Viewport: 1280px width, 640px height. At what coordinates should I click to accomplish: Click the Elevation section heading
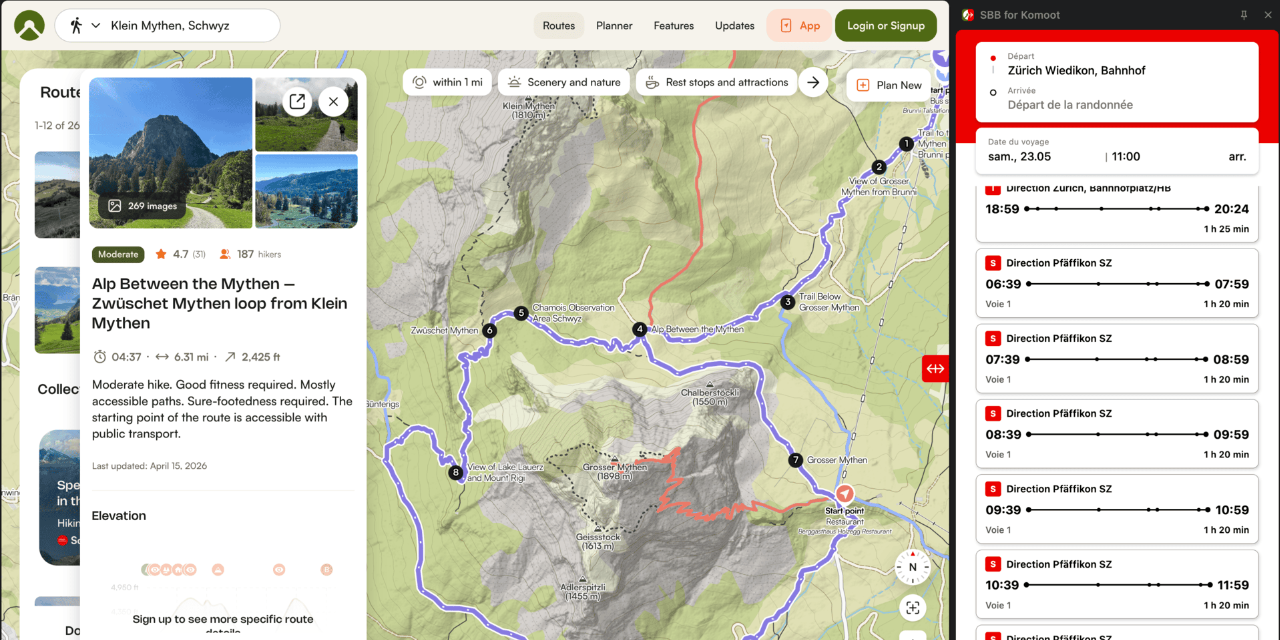click(119, 516)
